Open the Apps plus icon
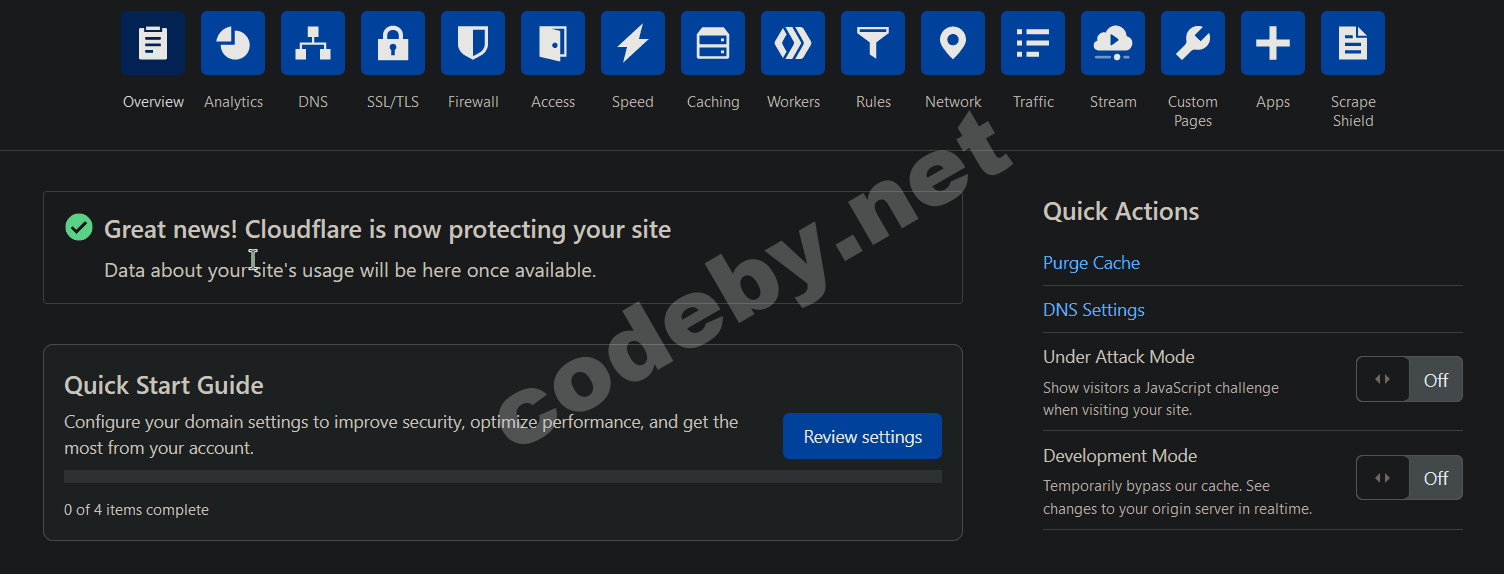This screenshot has height=574, width=1504. (1273, 43)
